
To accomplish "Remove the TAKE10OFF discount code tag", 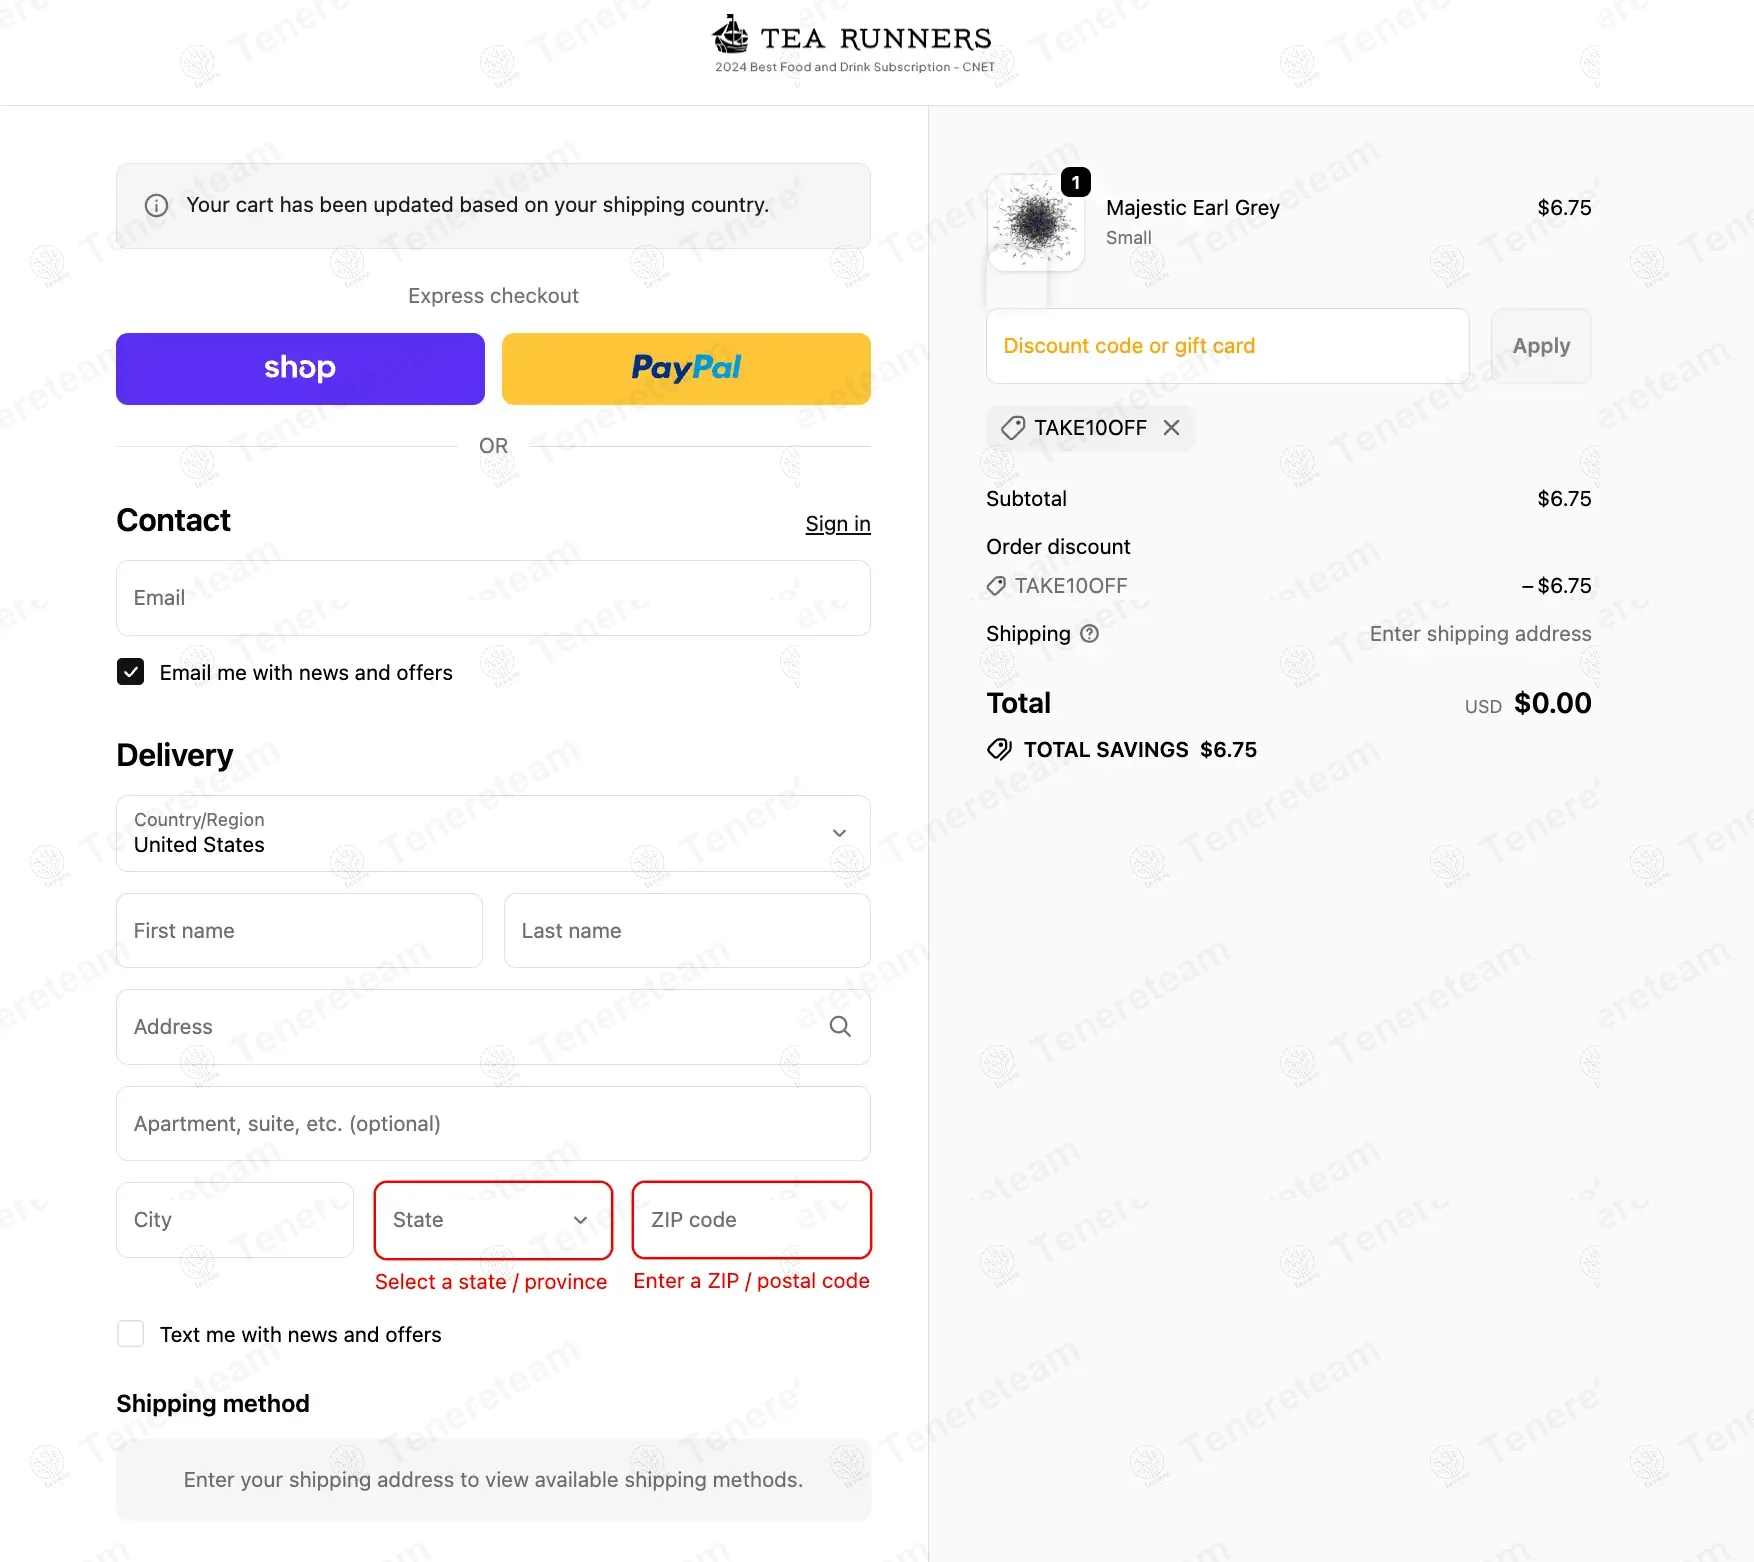I will point(1172,428).
